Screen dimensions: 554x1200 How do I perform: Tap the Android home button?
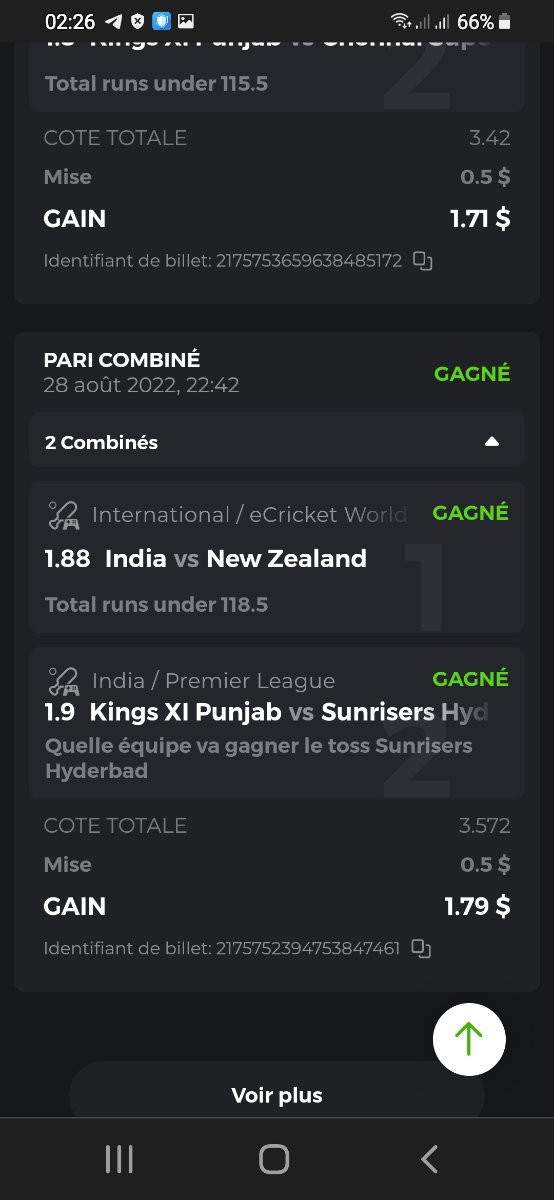point(274,1159)
